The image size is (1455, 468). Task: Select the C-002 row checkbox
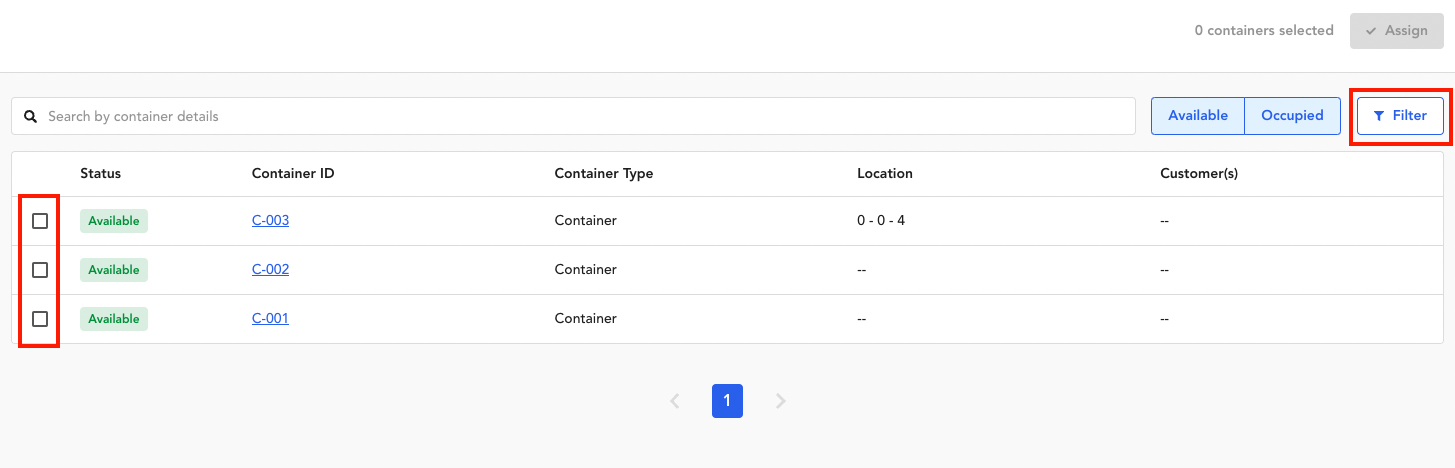(40, 270)
